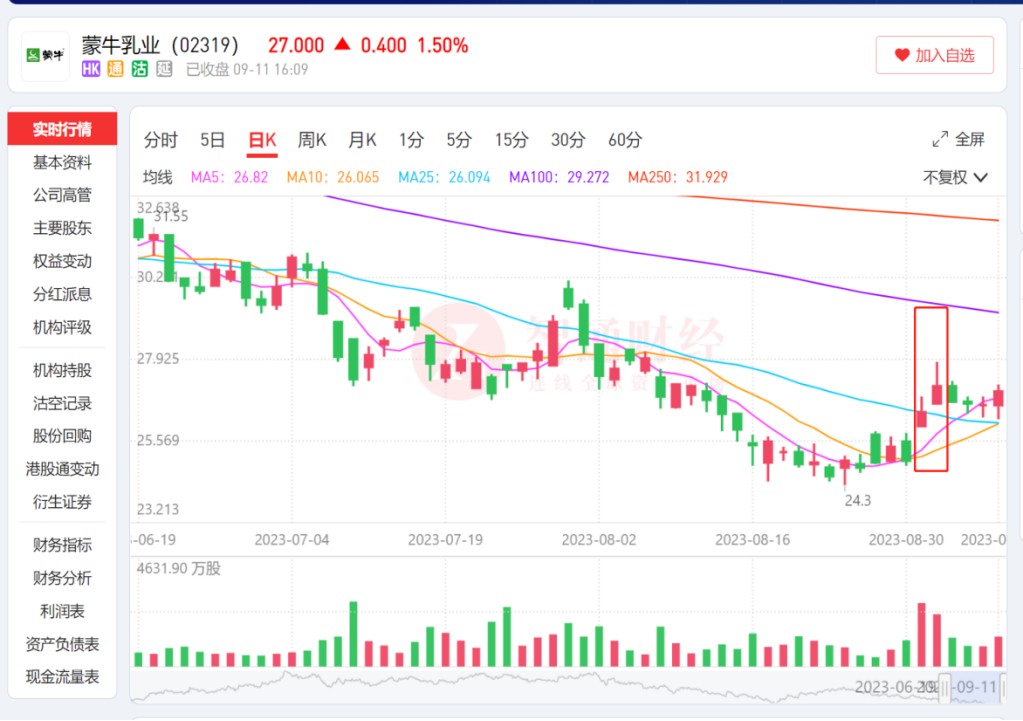Click the gray 延 delayed-quote badge
This screenshot has width=1023, height=721.
[x=164, y=69]
